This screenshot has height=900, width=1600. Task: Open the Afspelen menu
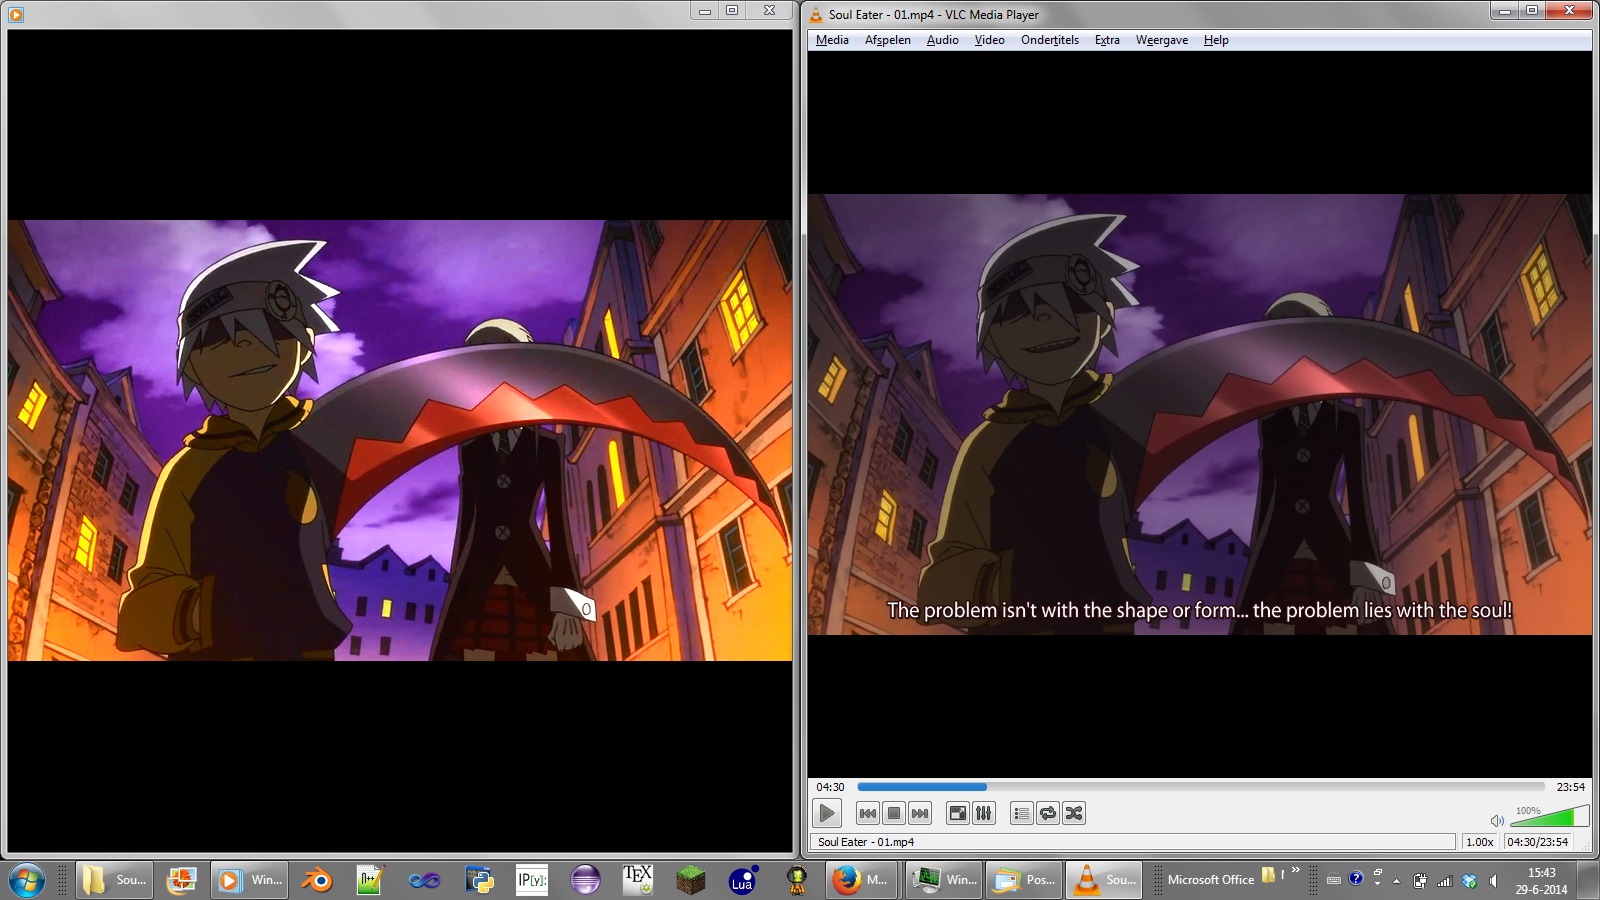888,40
